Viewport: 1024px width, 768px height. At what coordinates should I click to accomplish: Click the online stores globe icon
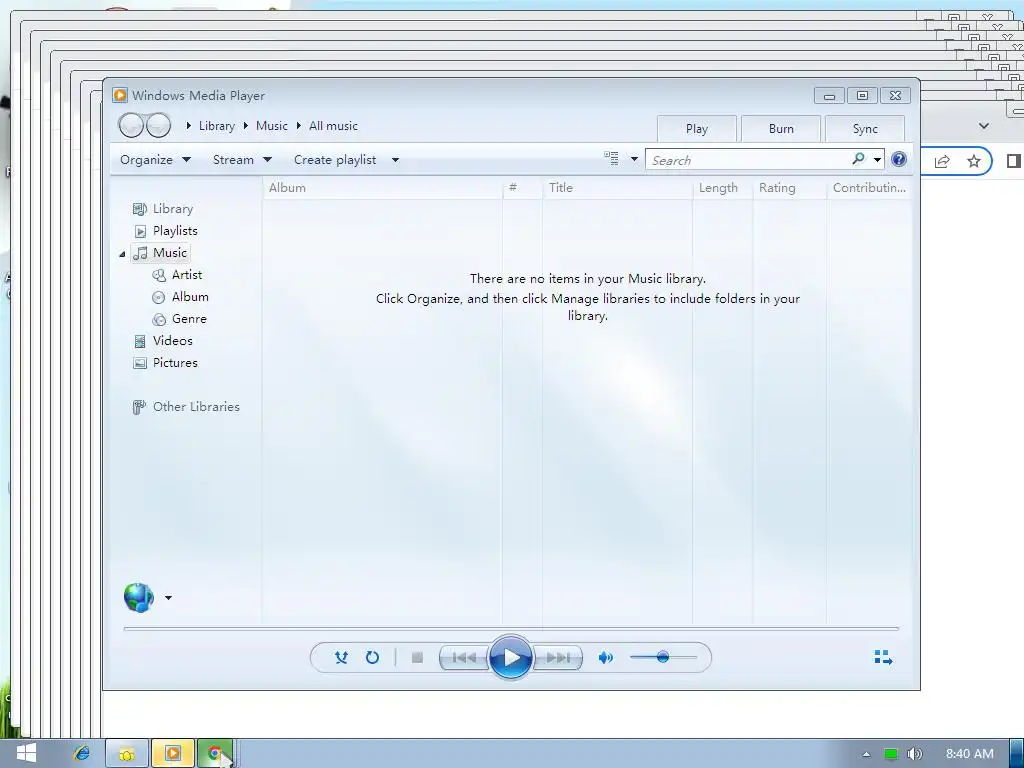point(138,598)
